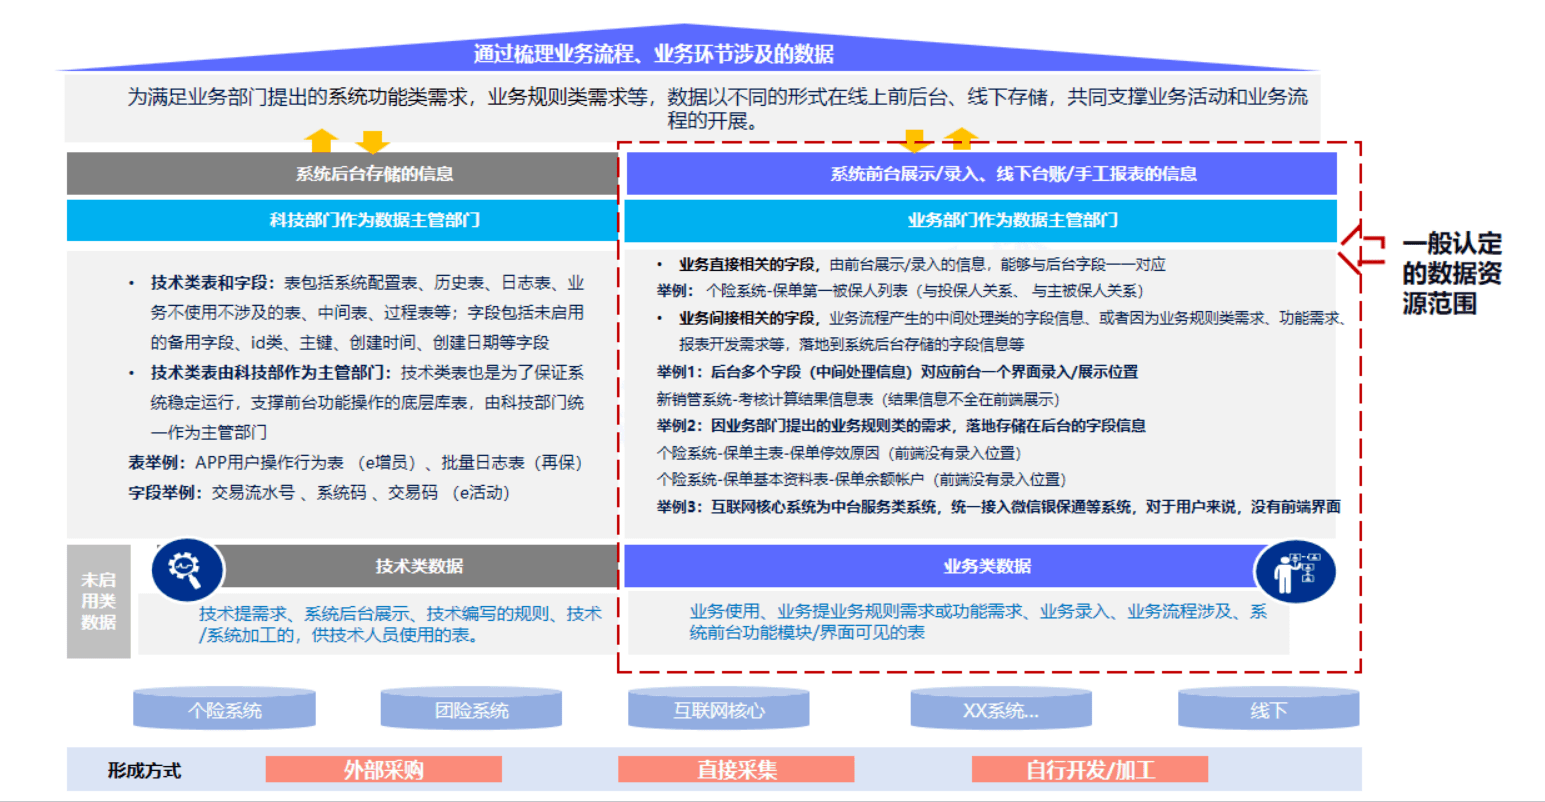Select the XX系统... database cylinder
Screen dimensions: 1545x802
click(1000, 709)
